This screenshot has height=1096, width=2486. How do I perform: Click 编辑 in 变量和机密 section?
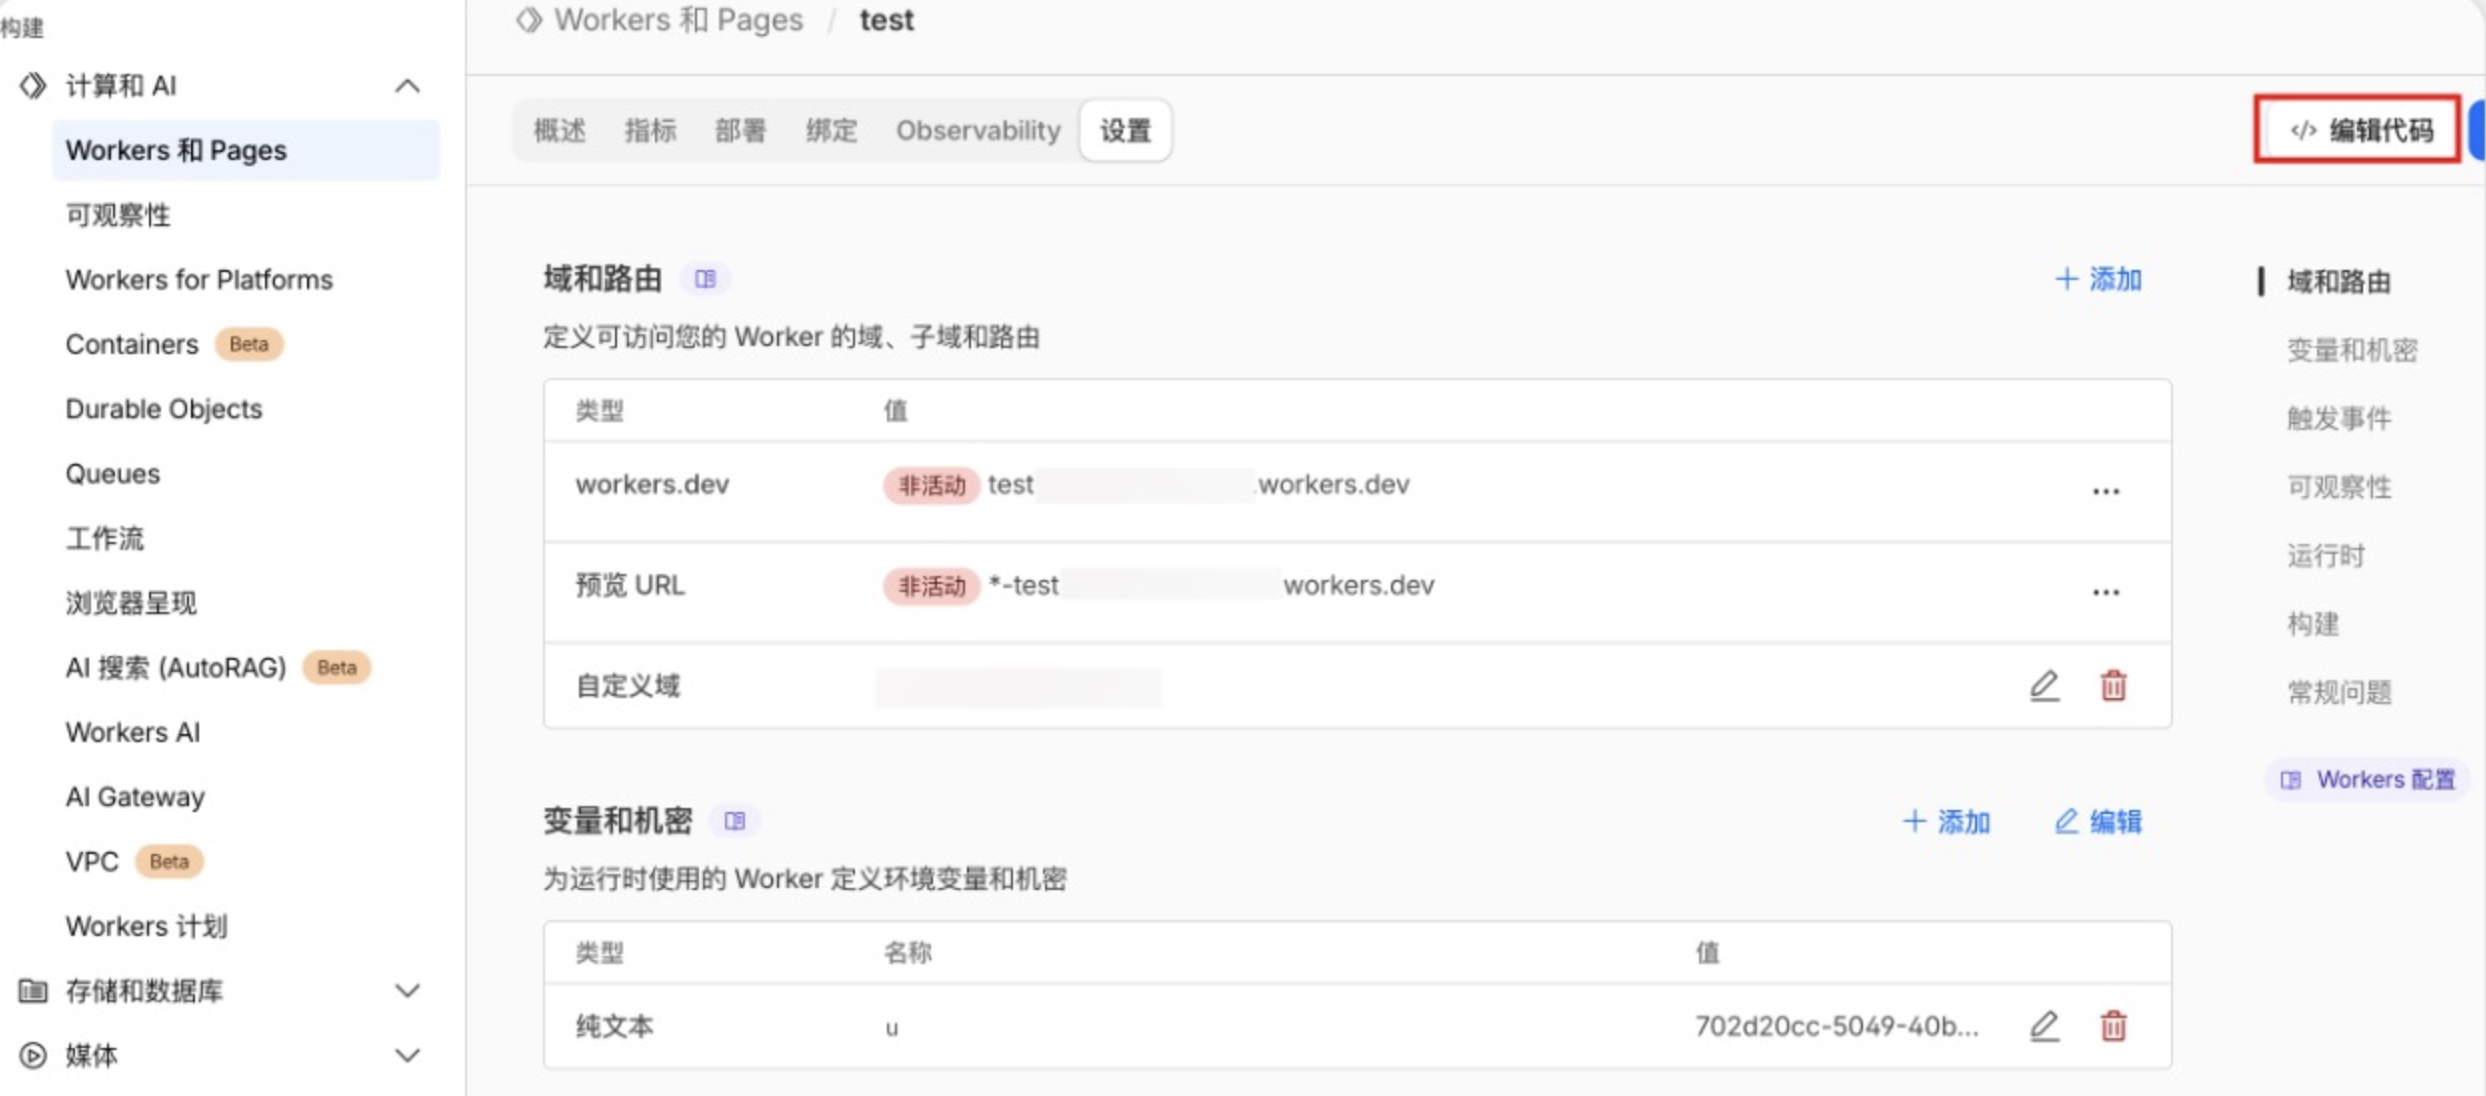click(x=2098, y=822)
